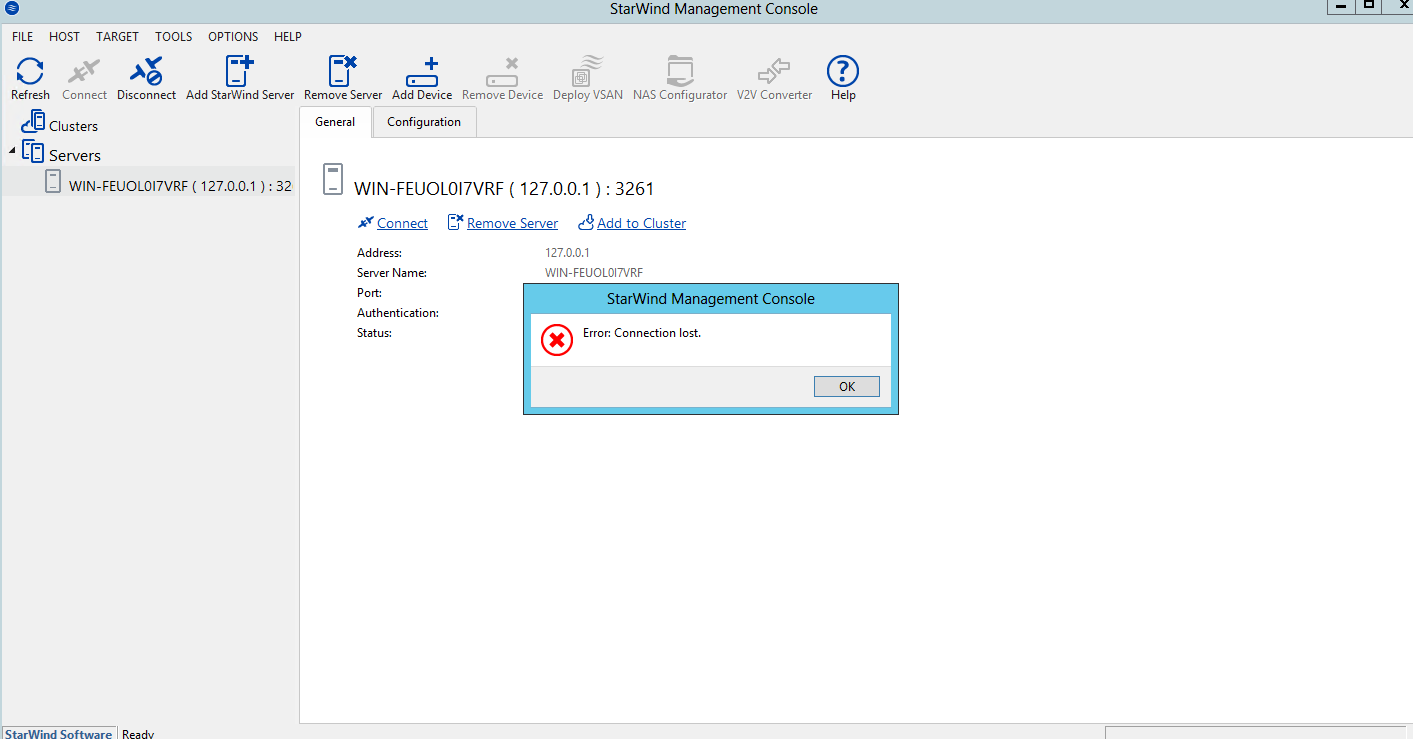
Task: Click the Authentication: label
Action: pyautogui.click(x=398, y=313)
